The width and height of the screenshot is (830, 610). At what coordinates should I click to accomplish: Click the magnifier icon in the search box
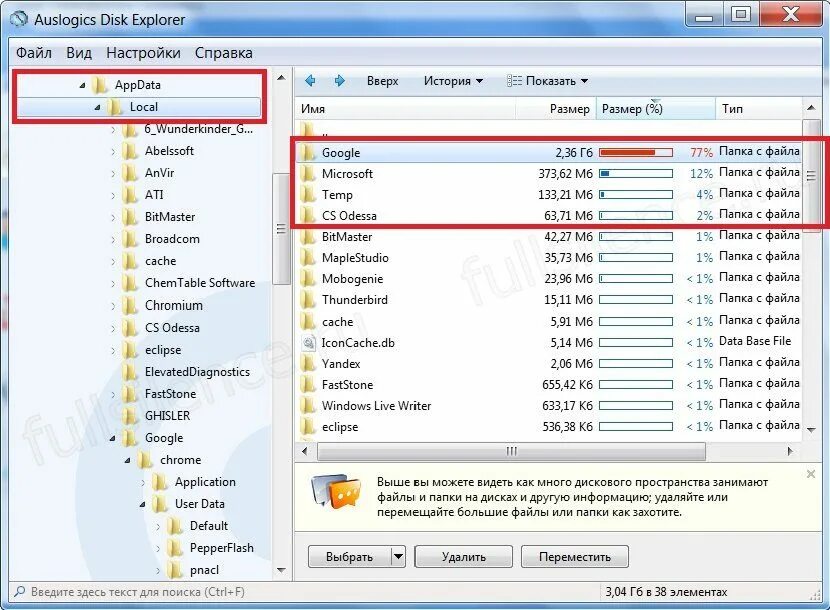click(x=20, y=591)
